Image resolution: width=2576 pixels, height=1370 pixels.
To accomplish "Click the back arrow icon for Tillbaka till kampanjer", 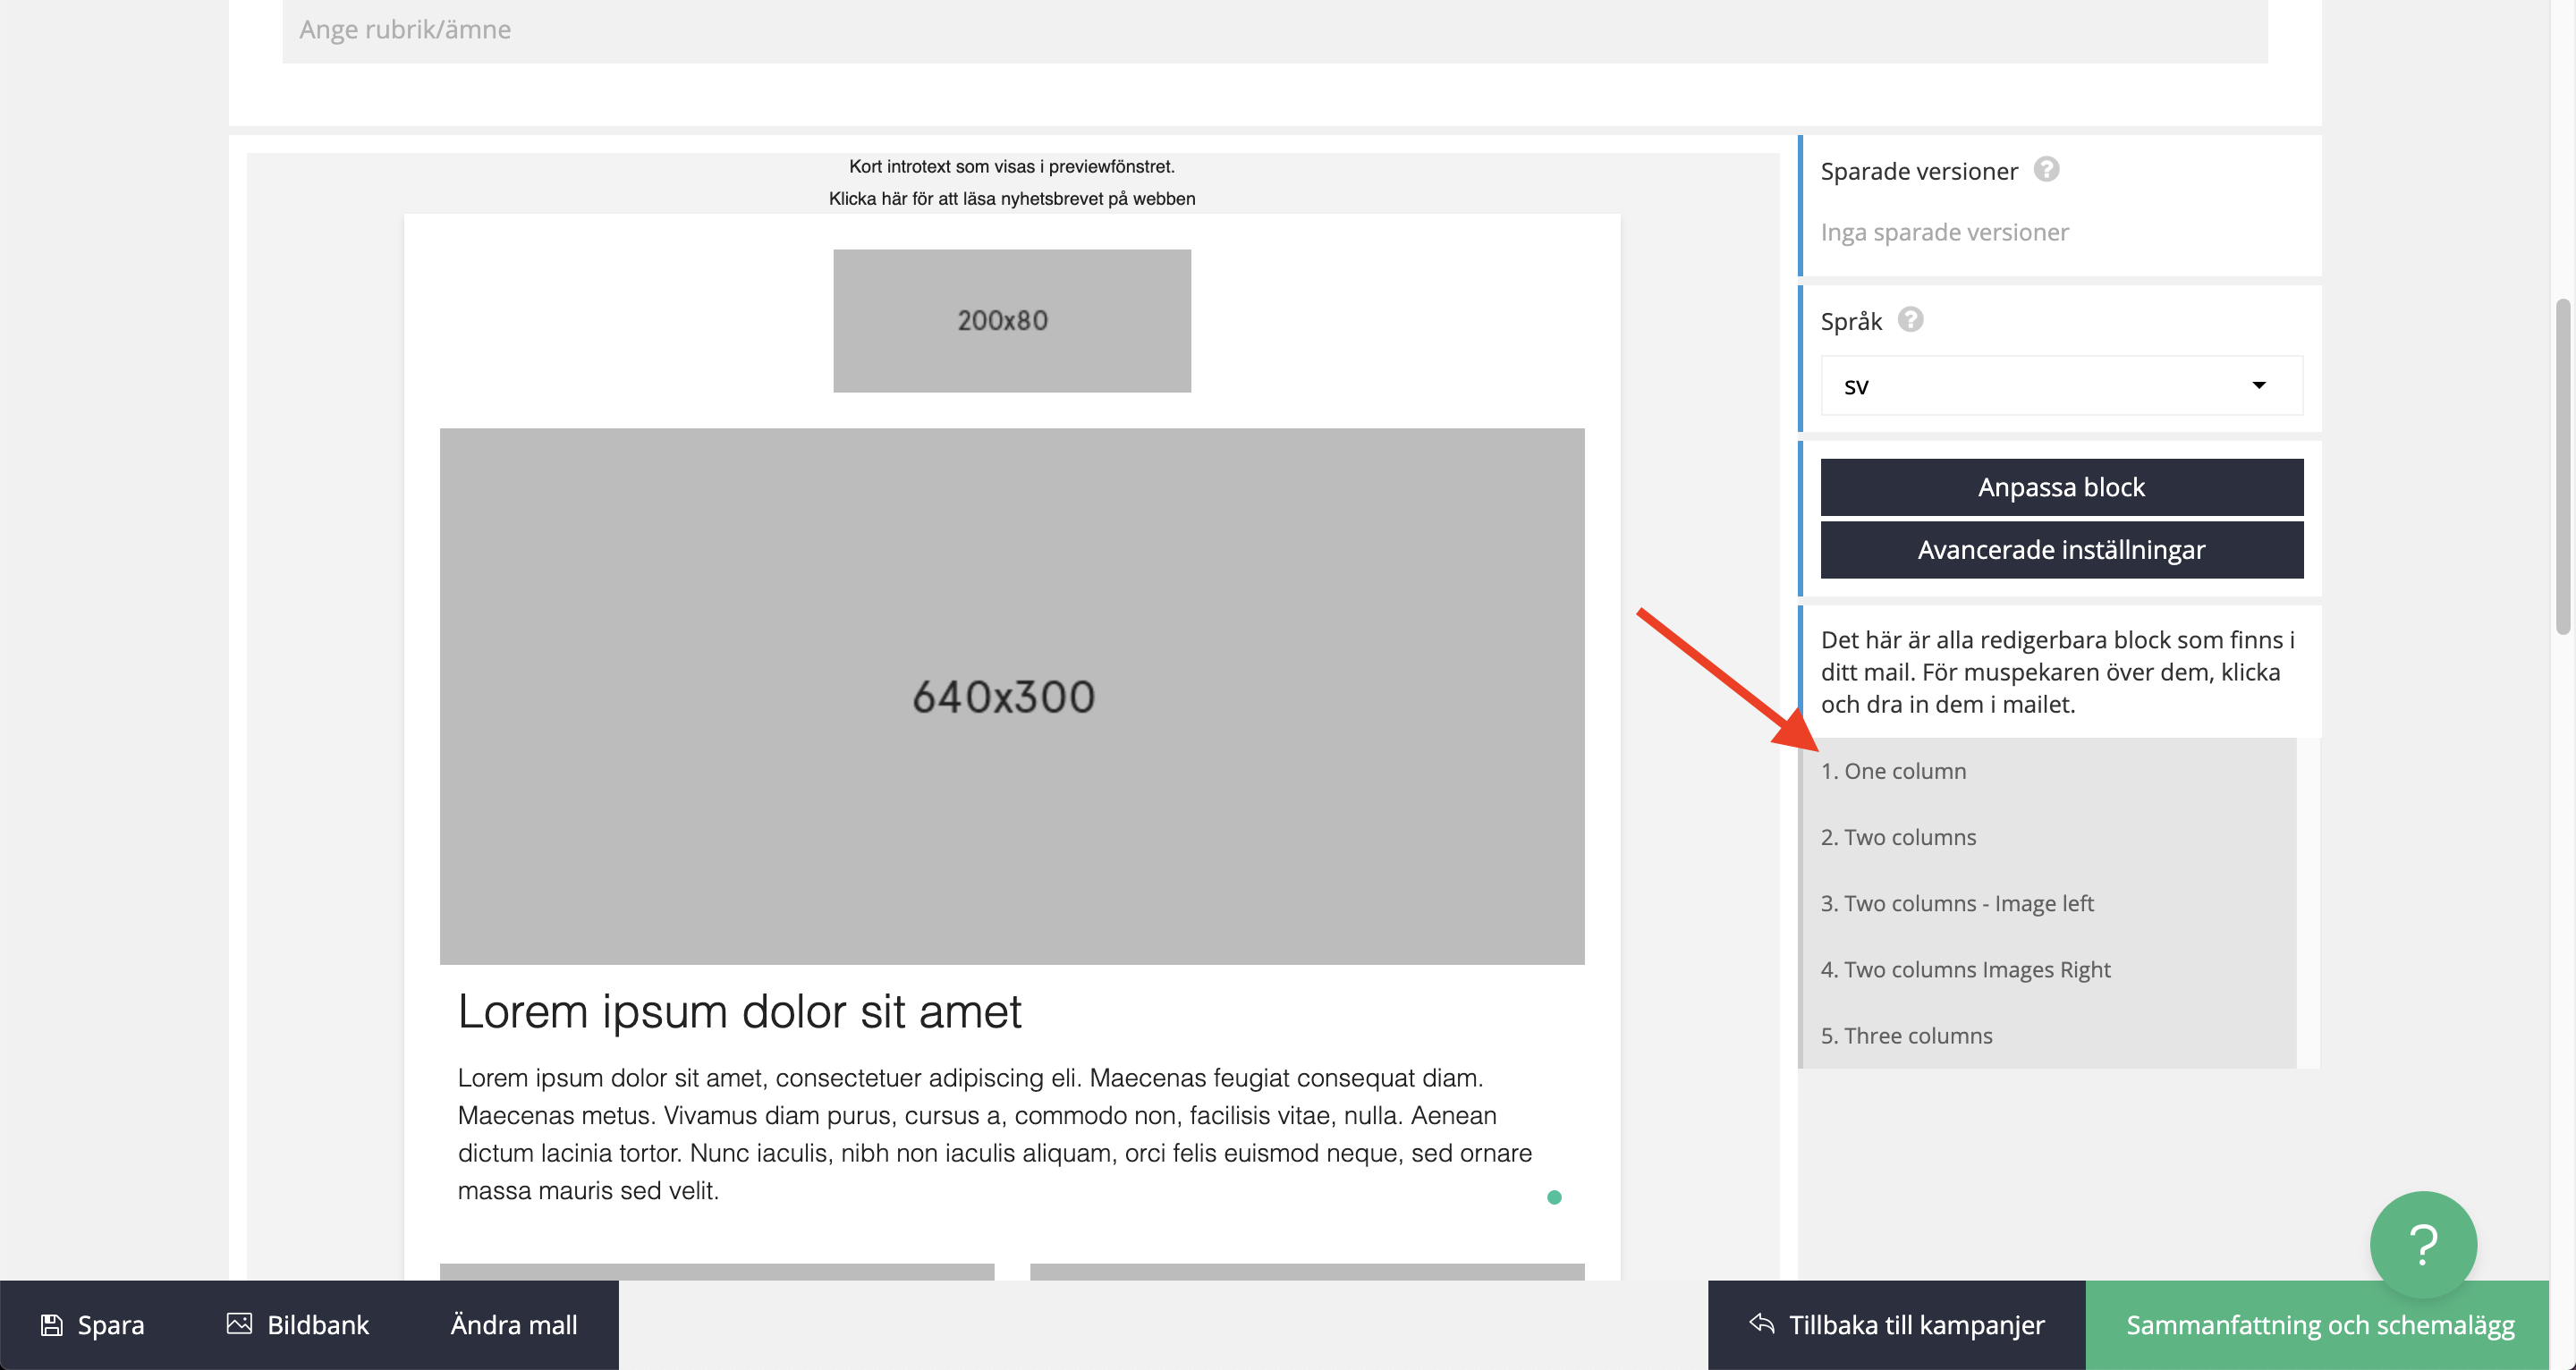I will coord(1762,1324).
